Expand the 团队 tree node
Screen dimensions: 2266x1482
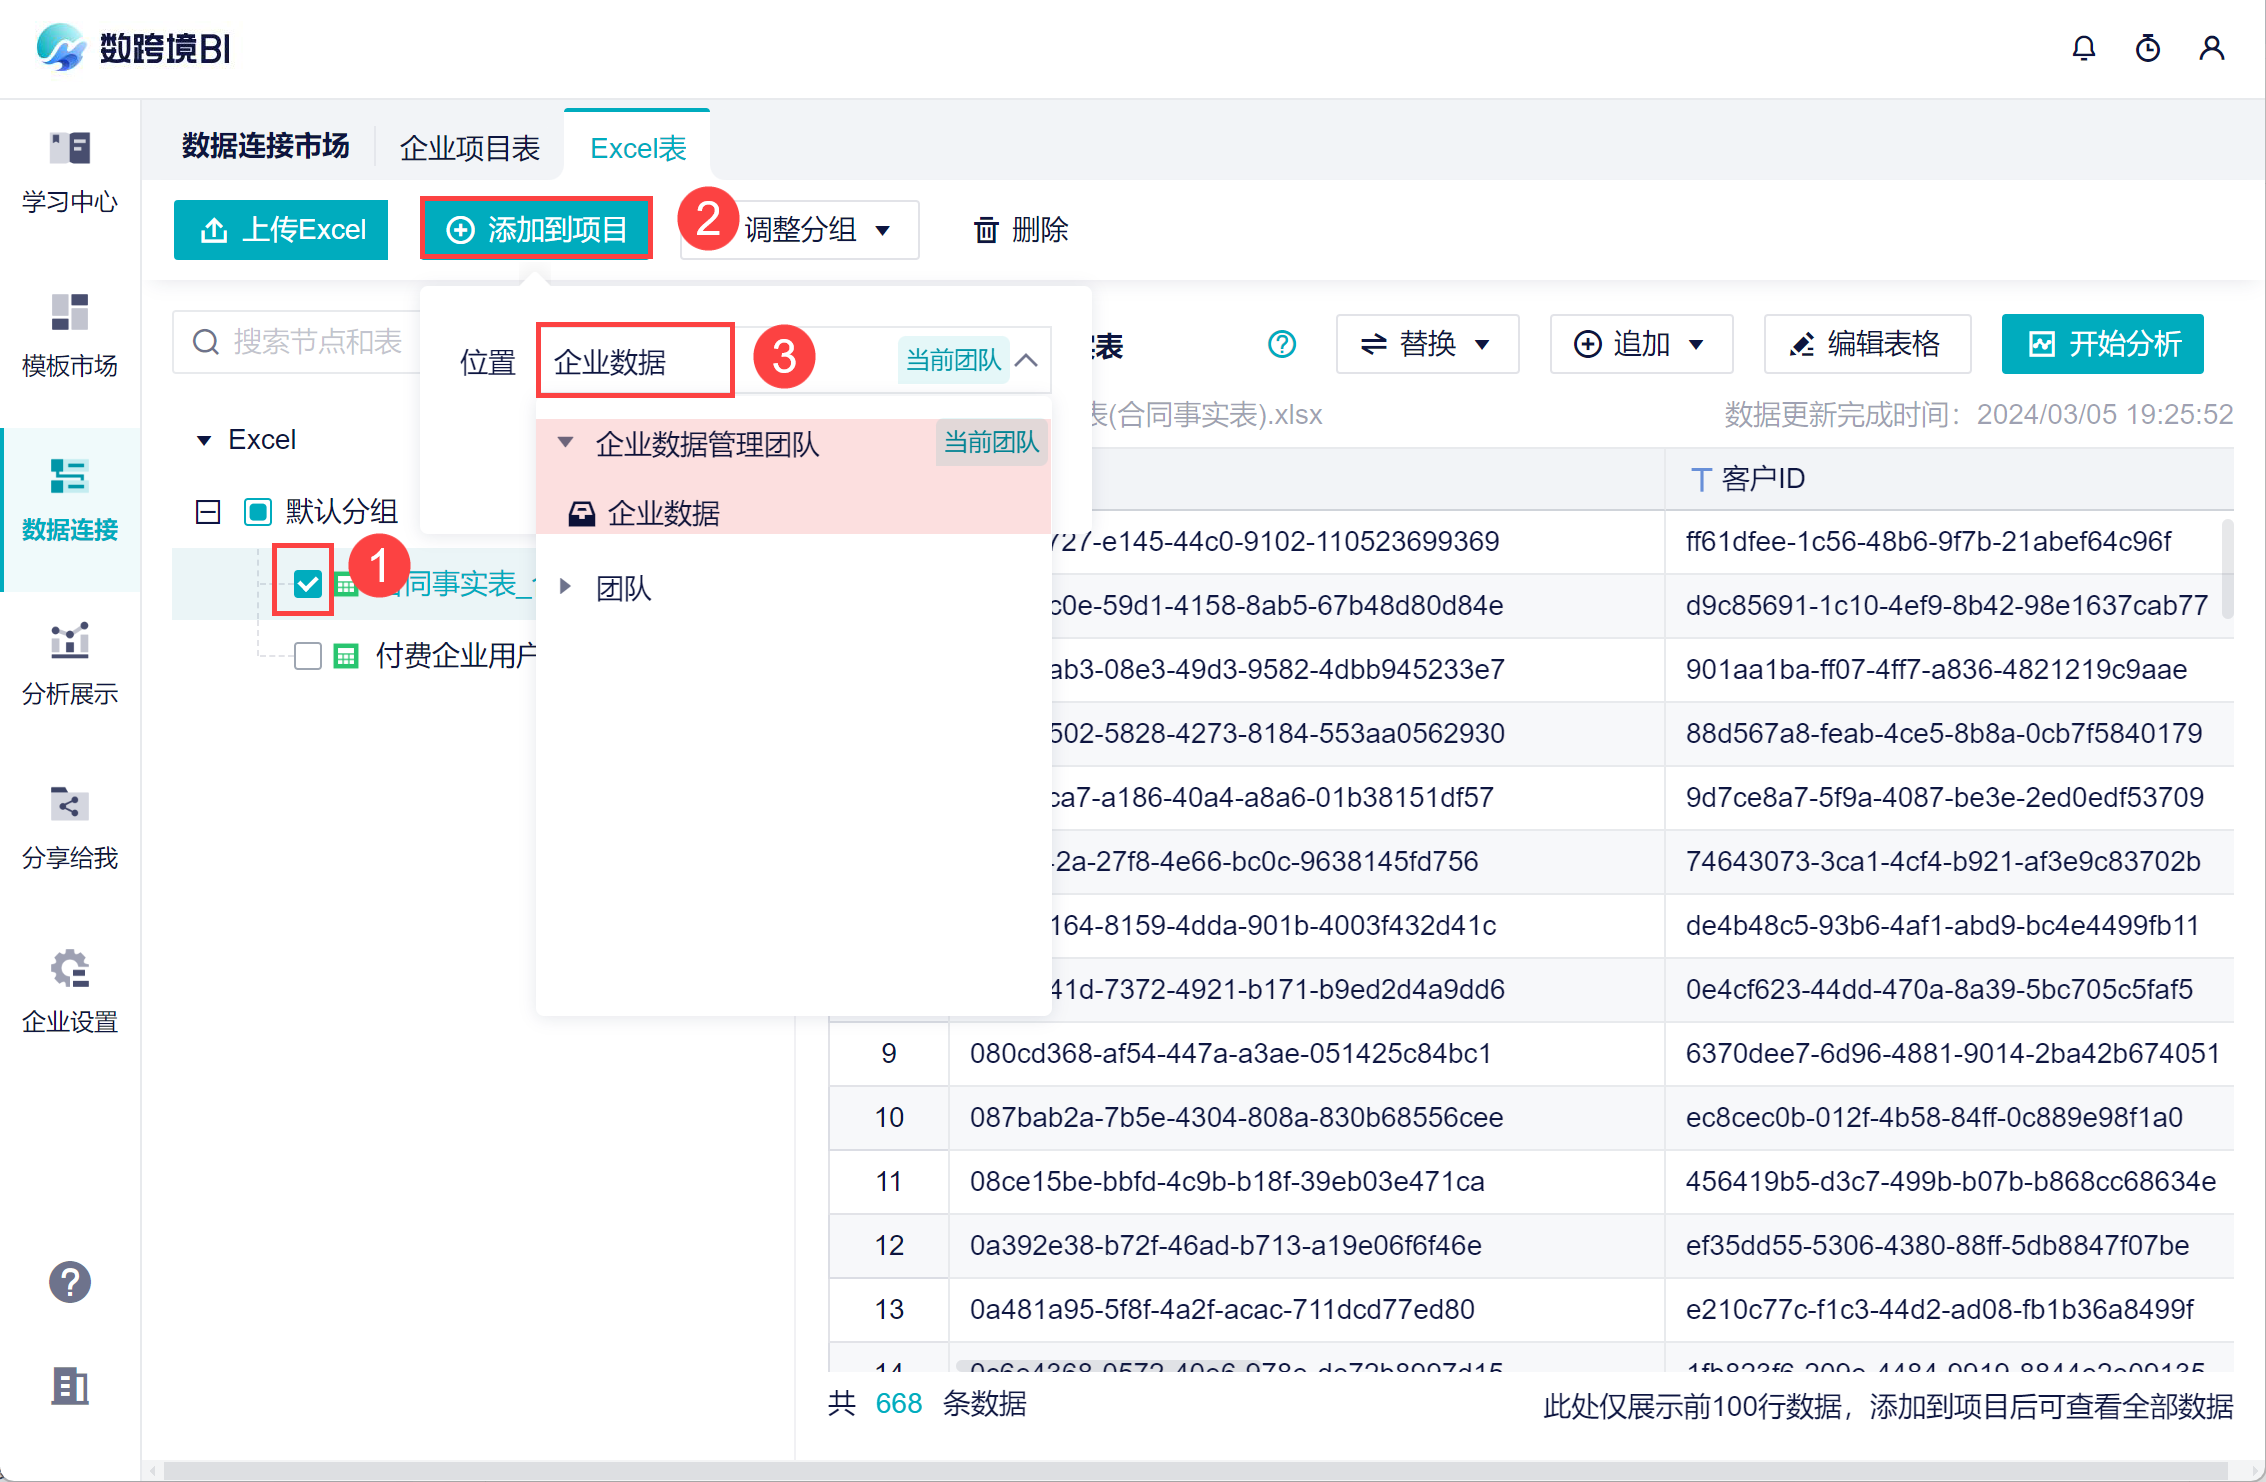[565, 587]
